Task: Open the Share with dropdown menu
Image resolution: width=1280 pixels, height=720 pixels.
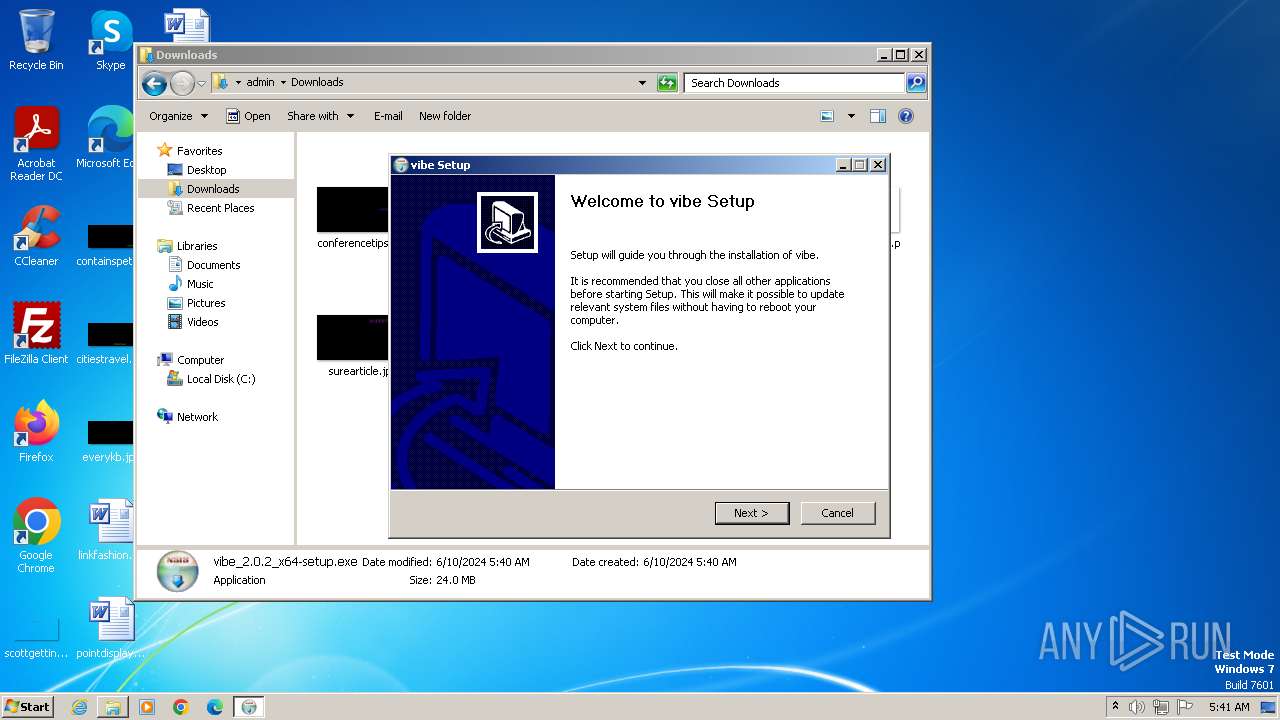Action: click(x=320, y=116)
